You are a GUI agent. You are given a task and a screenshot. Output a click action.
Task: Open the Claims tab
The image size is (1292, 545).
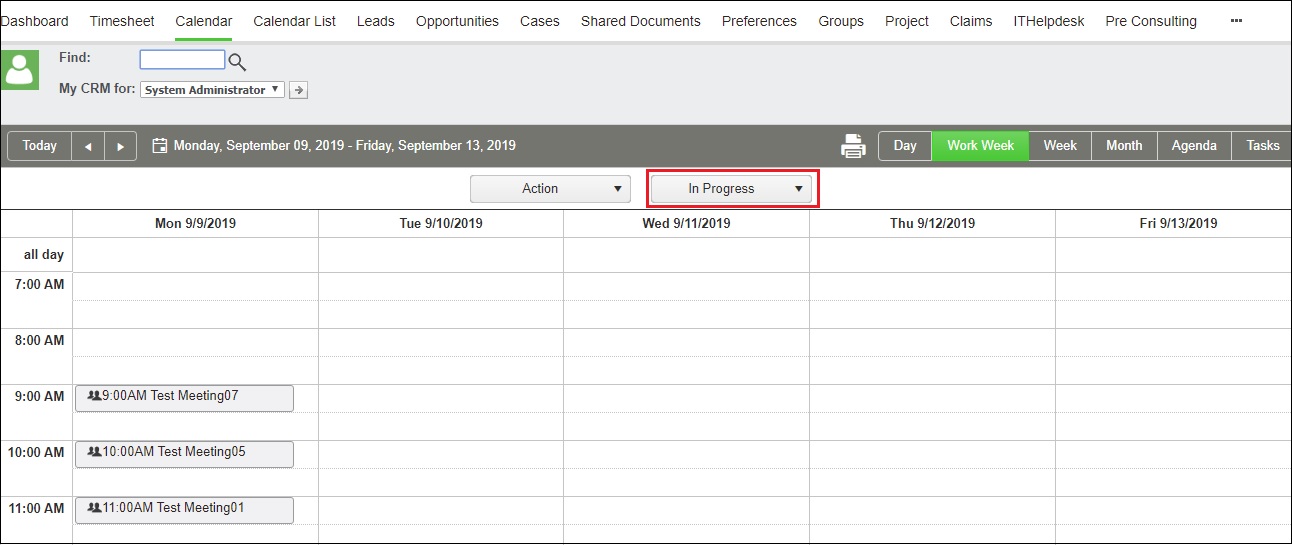971,21
